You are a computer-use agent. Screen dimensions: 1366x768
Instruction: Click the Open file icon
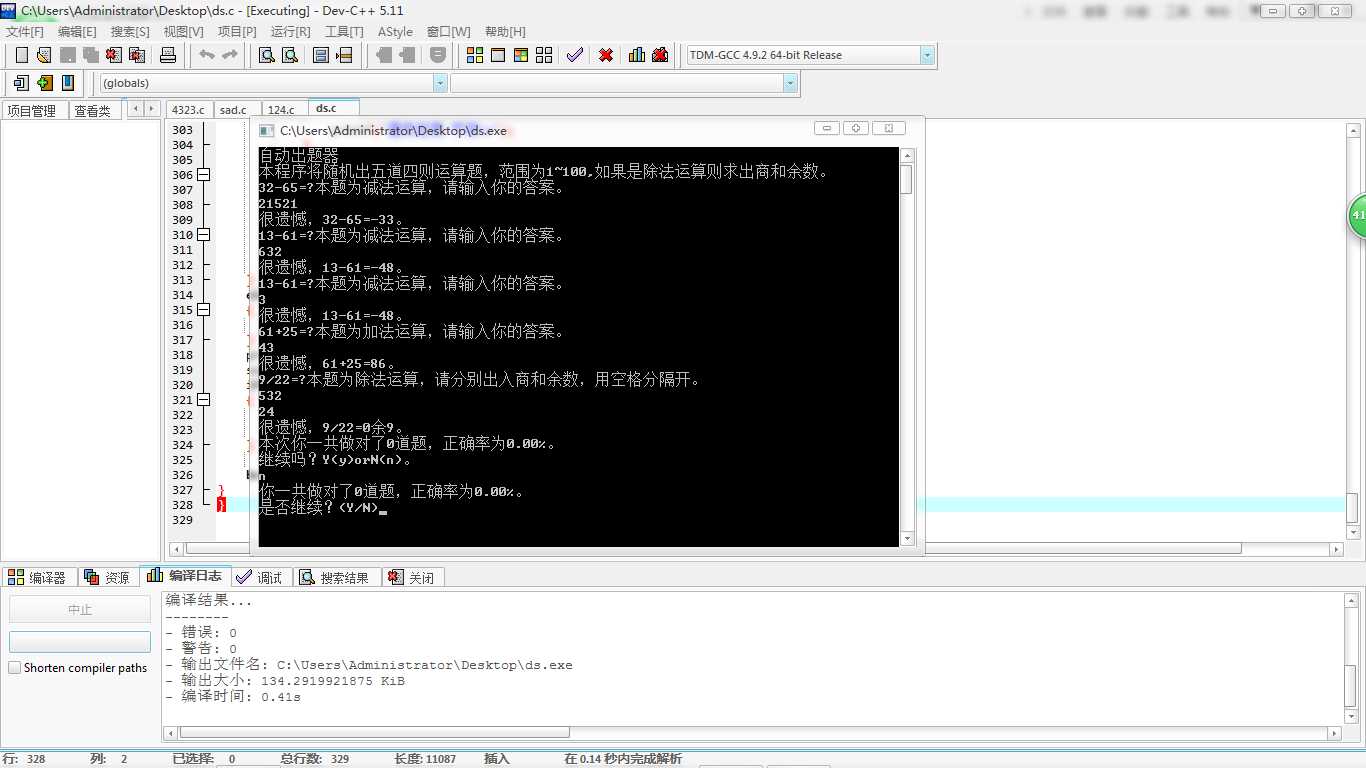click(44, 55)
